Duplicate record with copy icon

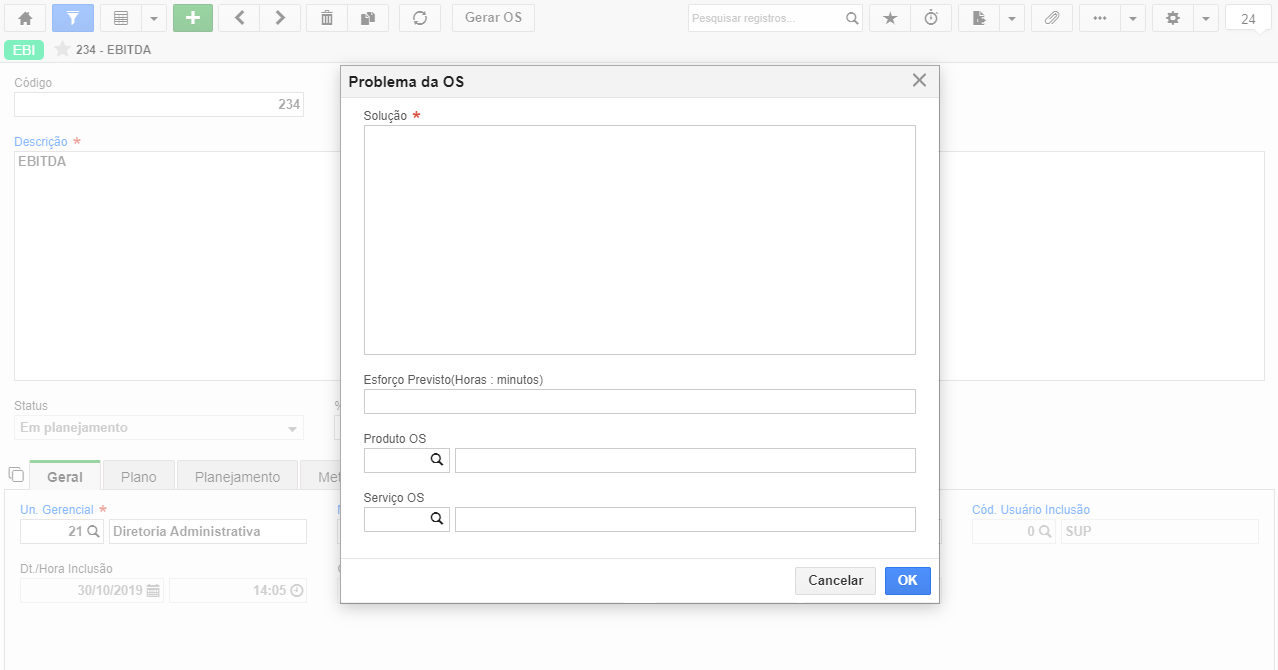(x=367, y=18)
